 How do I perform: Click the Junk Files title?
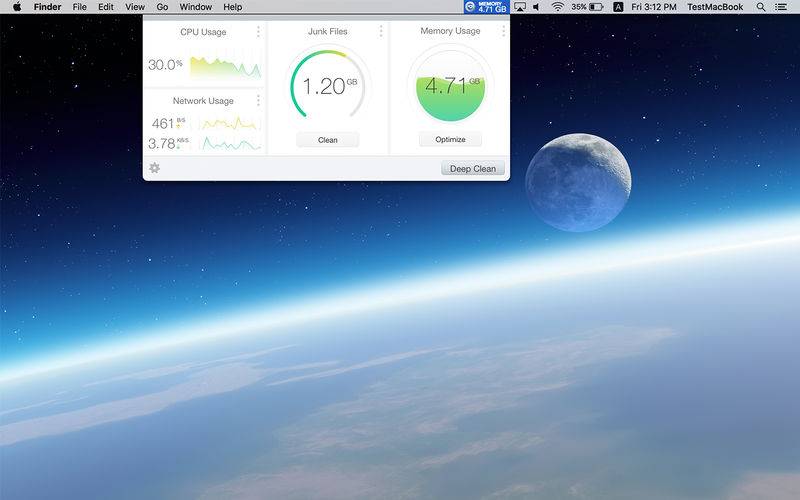pyautogui.click(x=328, y=31)
